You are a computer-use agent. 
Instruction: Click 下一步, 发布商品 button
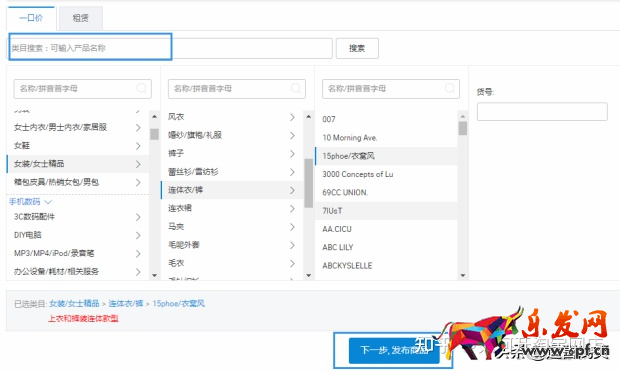(394, 350)
